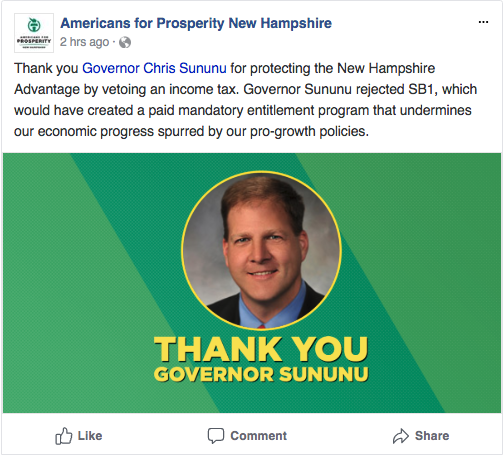Open the Americans for Prosperity profile logo
Screen dimensions: 503x455
[34, 33]
